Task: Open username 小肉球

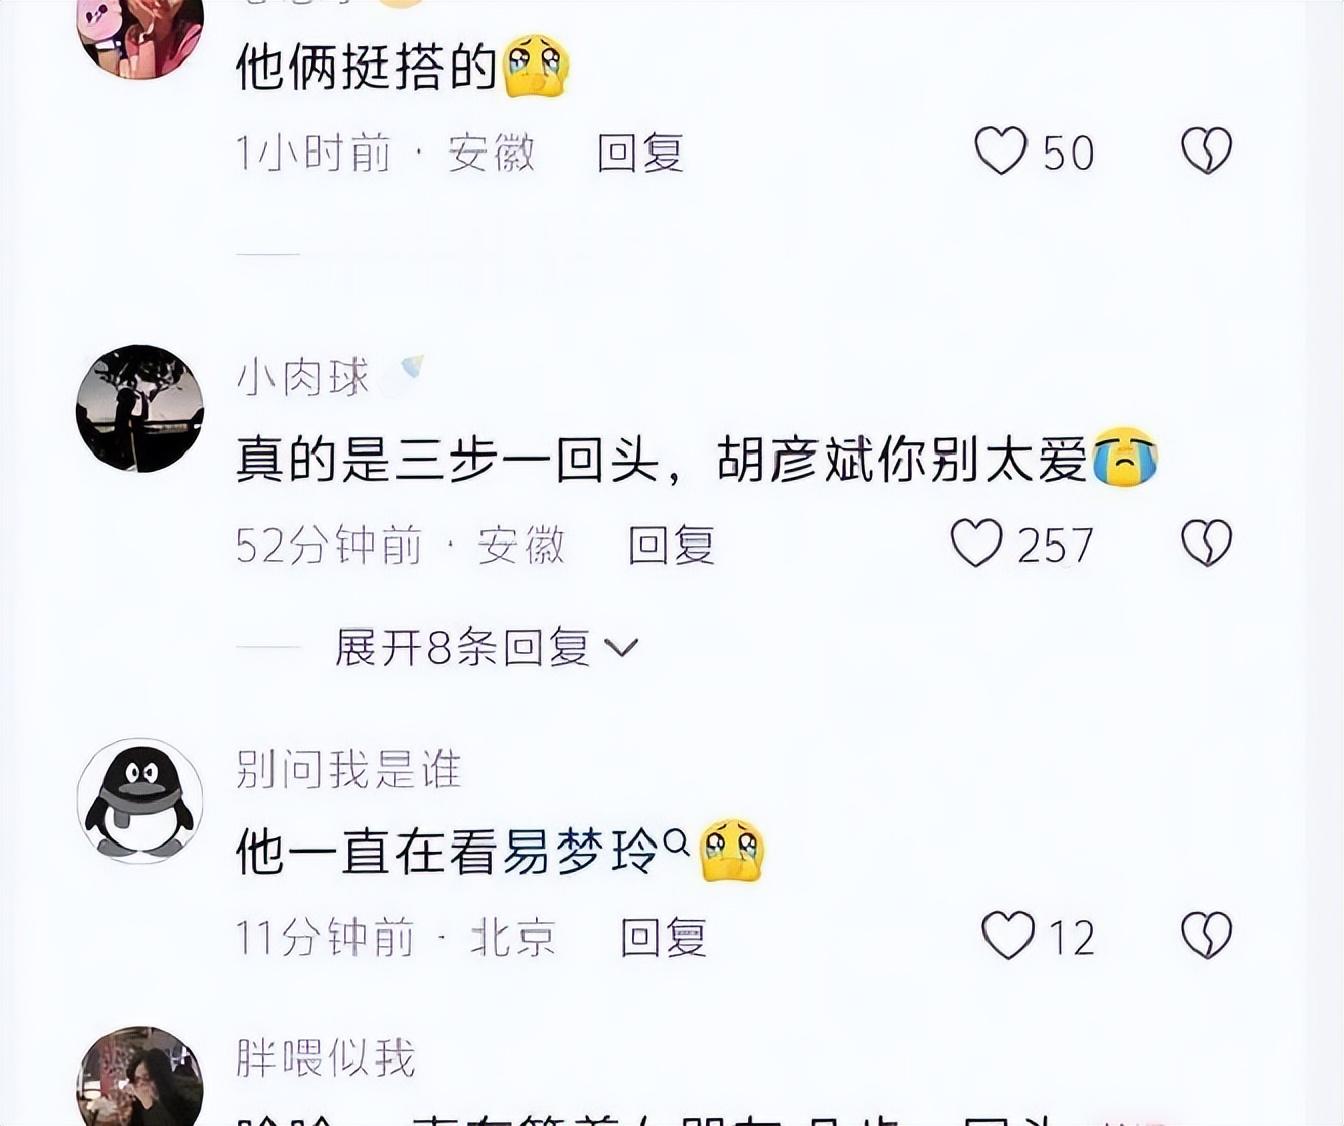Action: point(303,377)
